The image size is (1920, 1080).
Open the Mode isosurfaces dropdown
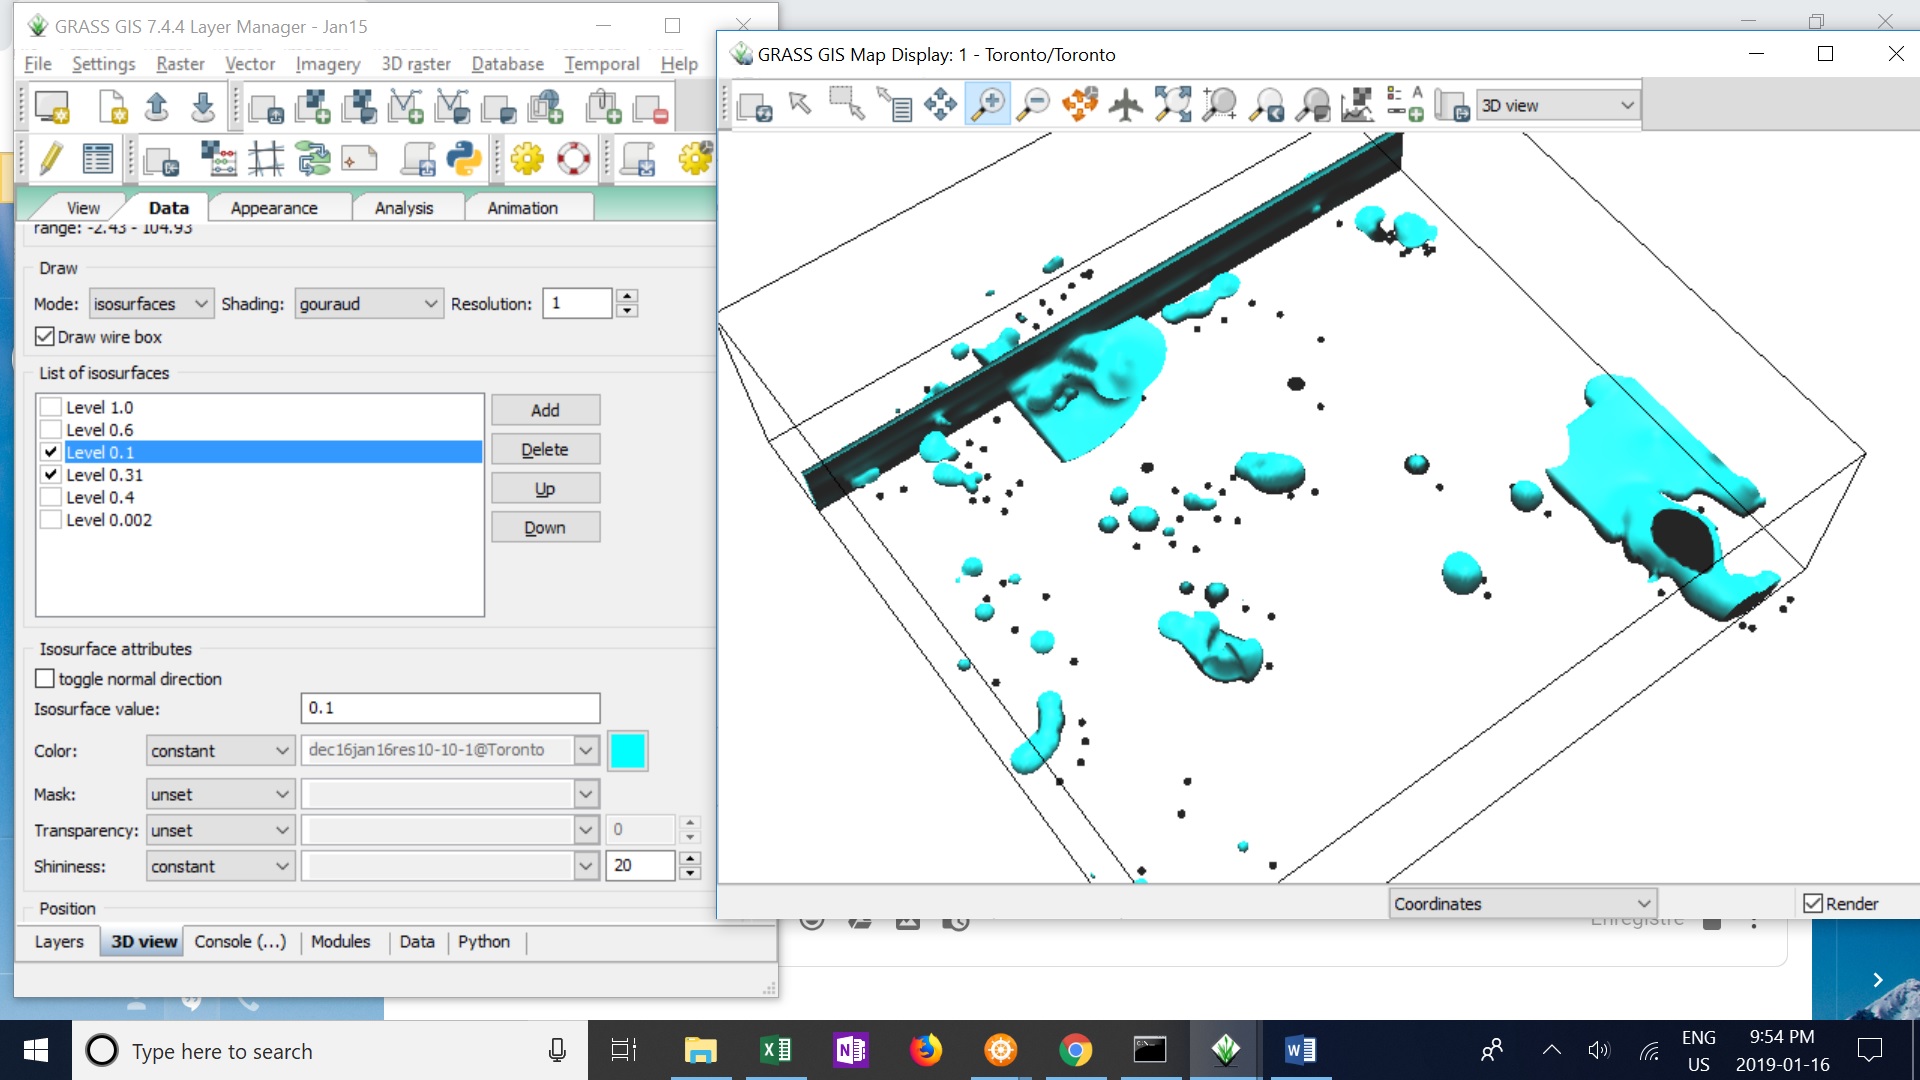[x=151, y=304]
